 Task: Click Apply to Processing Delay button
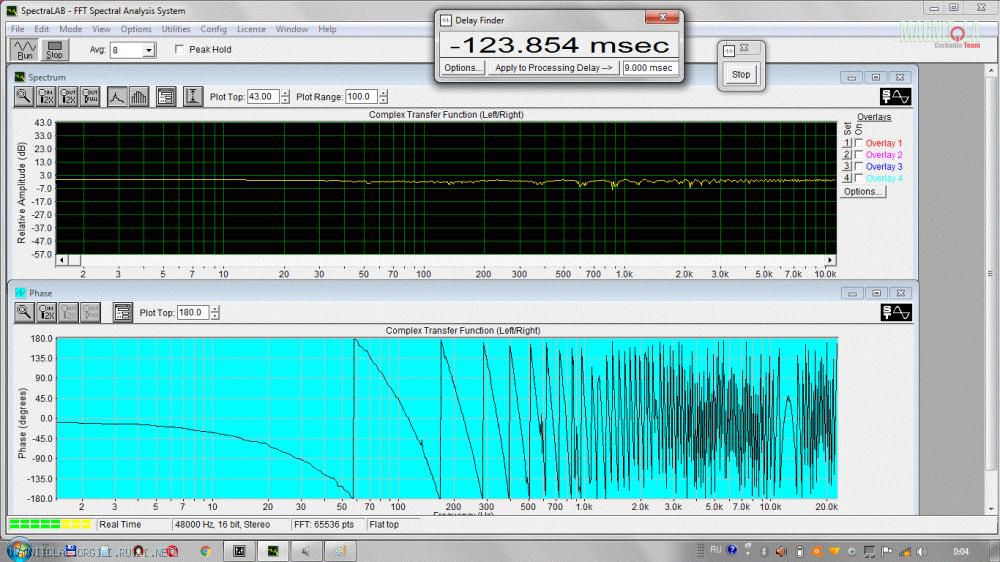tap(554, 68)
